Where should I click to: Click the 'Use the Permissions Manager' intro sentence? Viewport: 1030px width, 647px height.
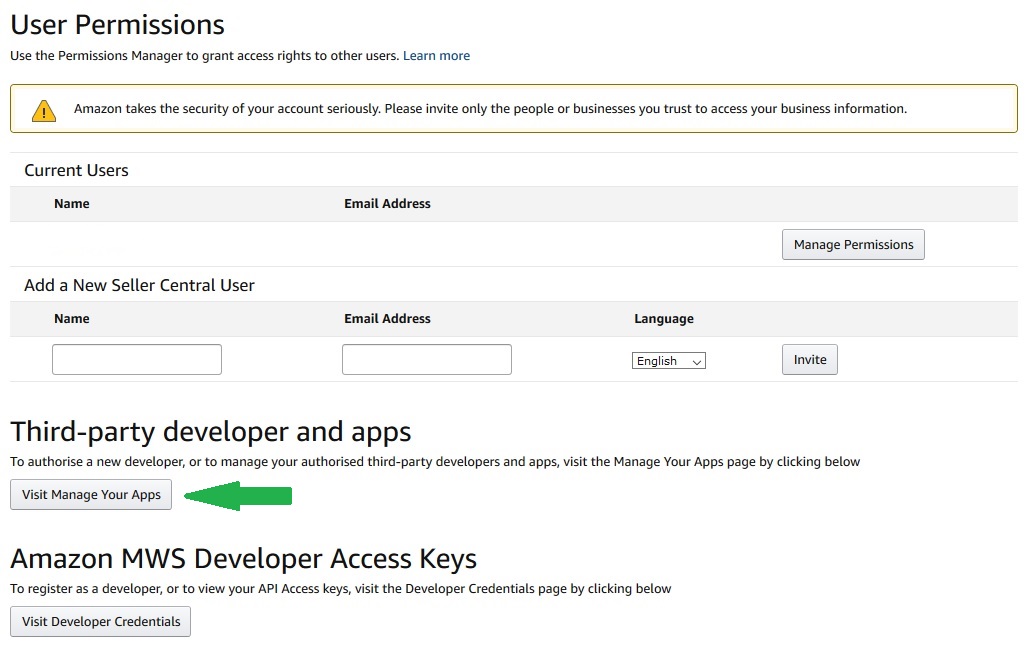point(204,56)
